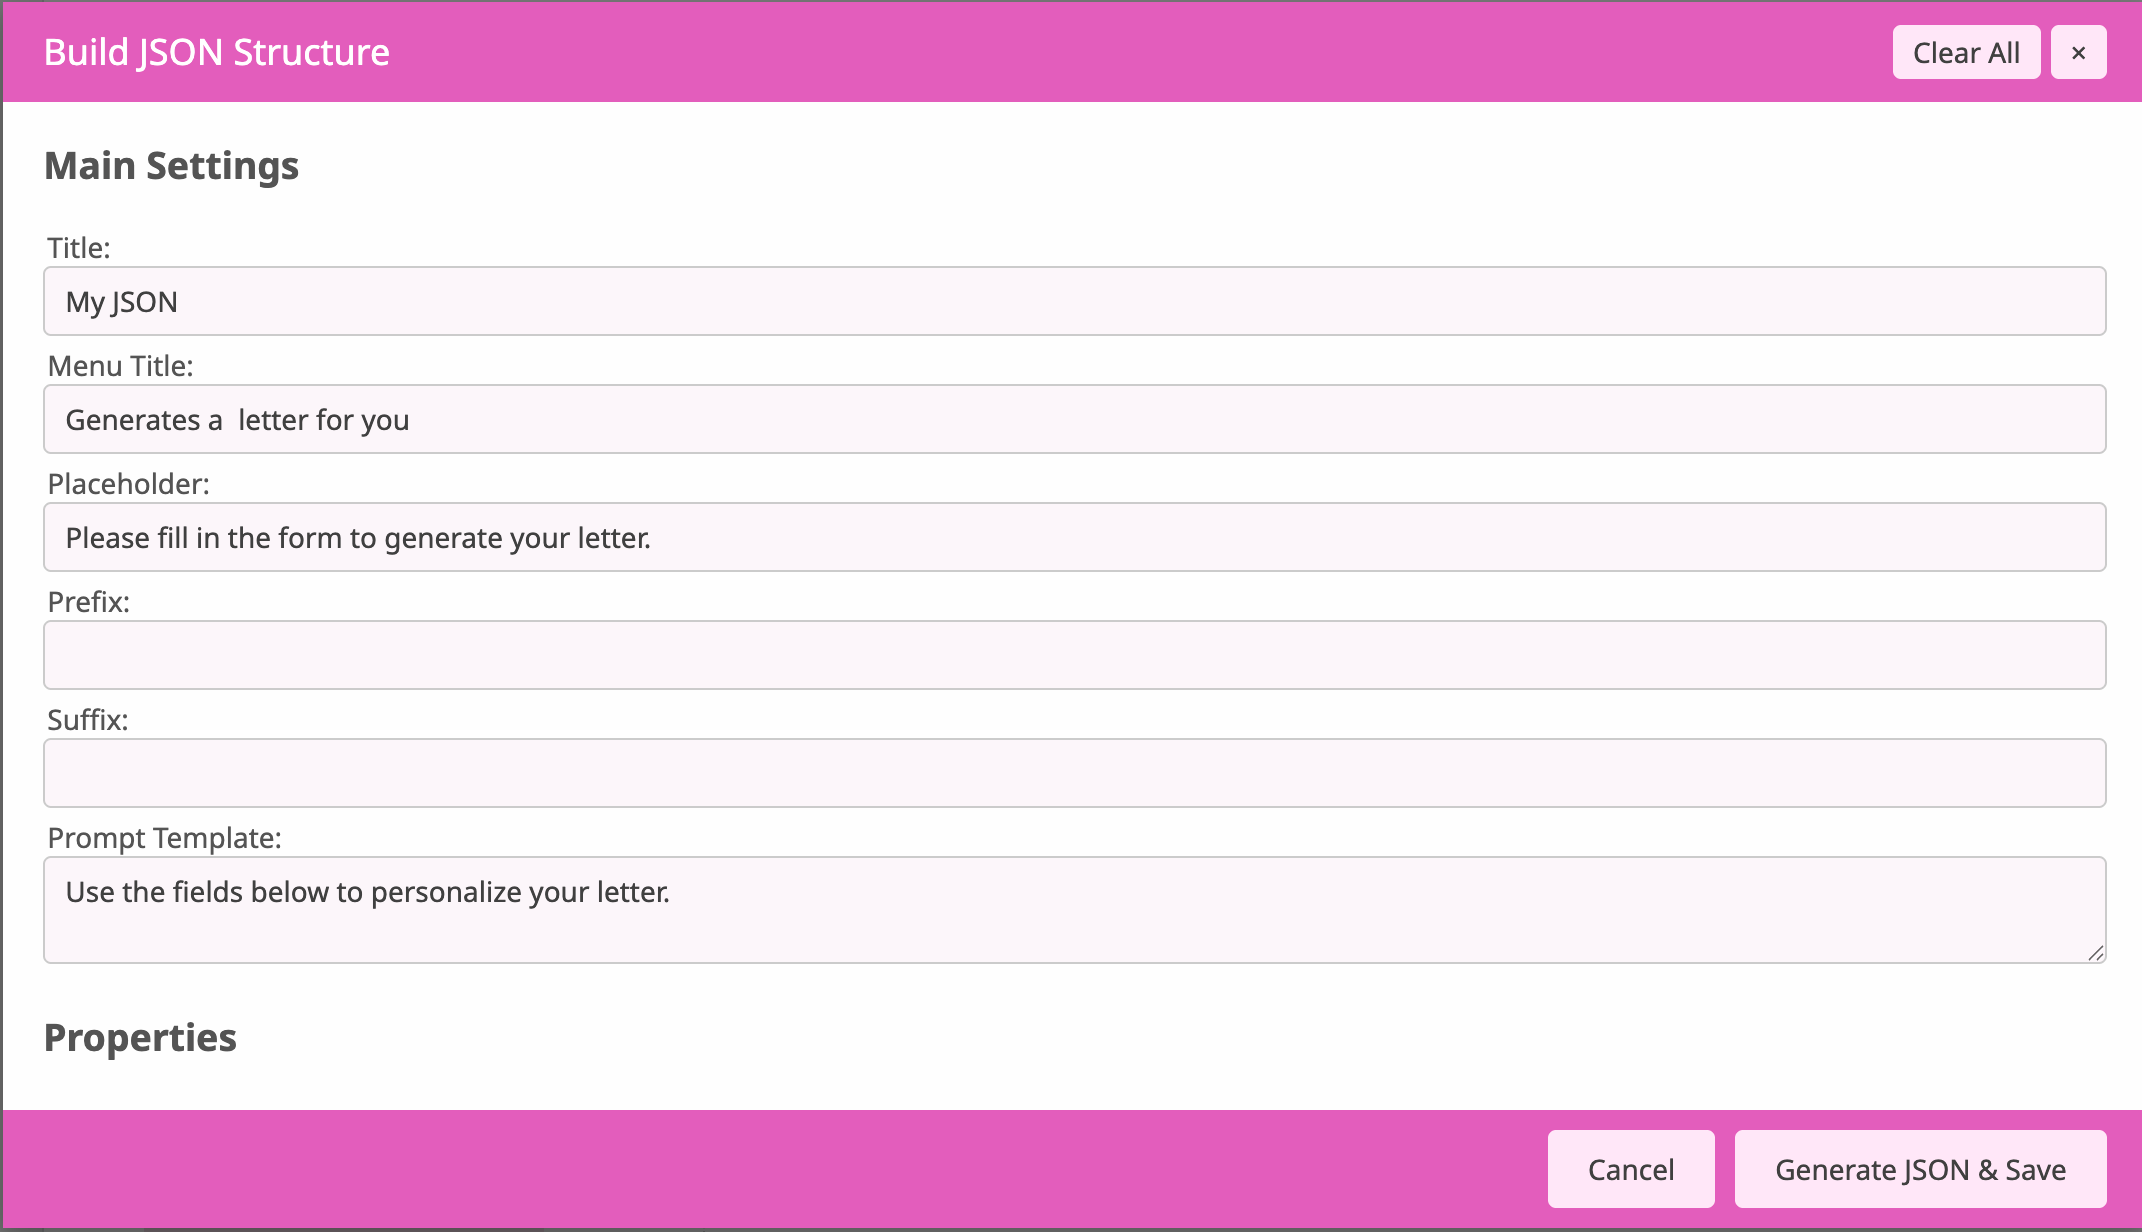Click the empty Prefix input field

click(x=1074, y=655)
